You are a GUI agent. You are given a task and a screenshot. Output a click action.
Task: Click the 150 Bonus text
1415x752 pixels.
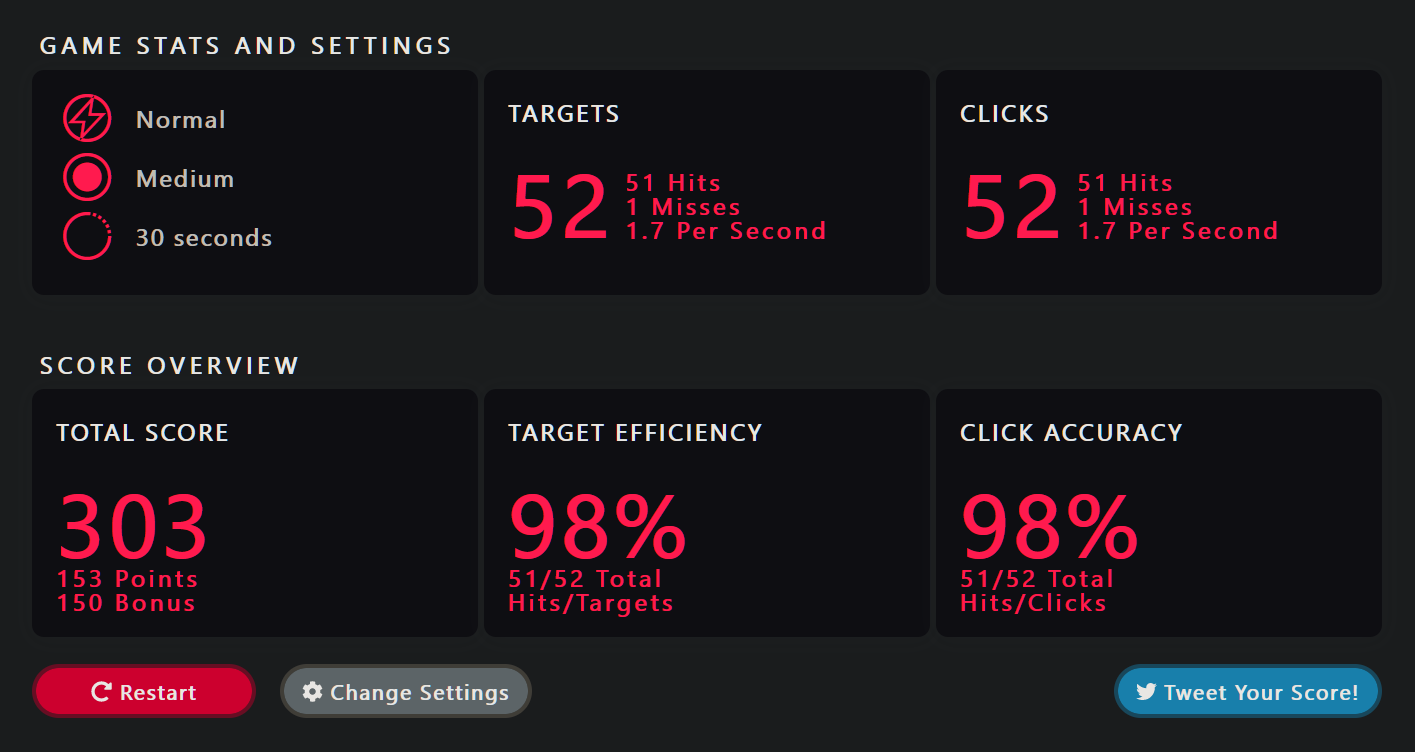point(126,603)
